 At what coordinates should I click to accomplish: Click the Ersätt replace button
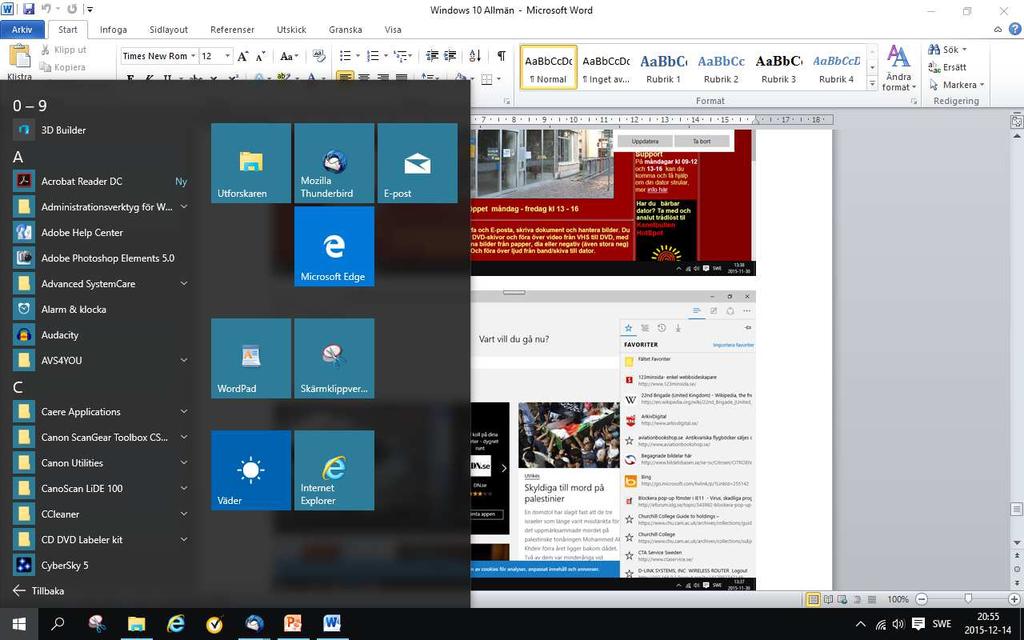948,67
